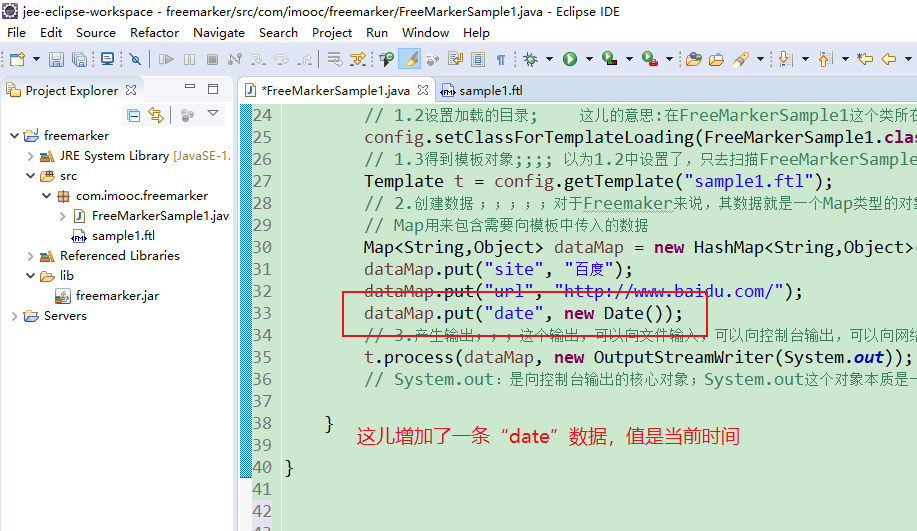The height and width of the screenshot is (531, 917).
Task: Collapse the com.imooc.freemarker package node
Action: tap(47, 196)
